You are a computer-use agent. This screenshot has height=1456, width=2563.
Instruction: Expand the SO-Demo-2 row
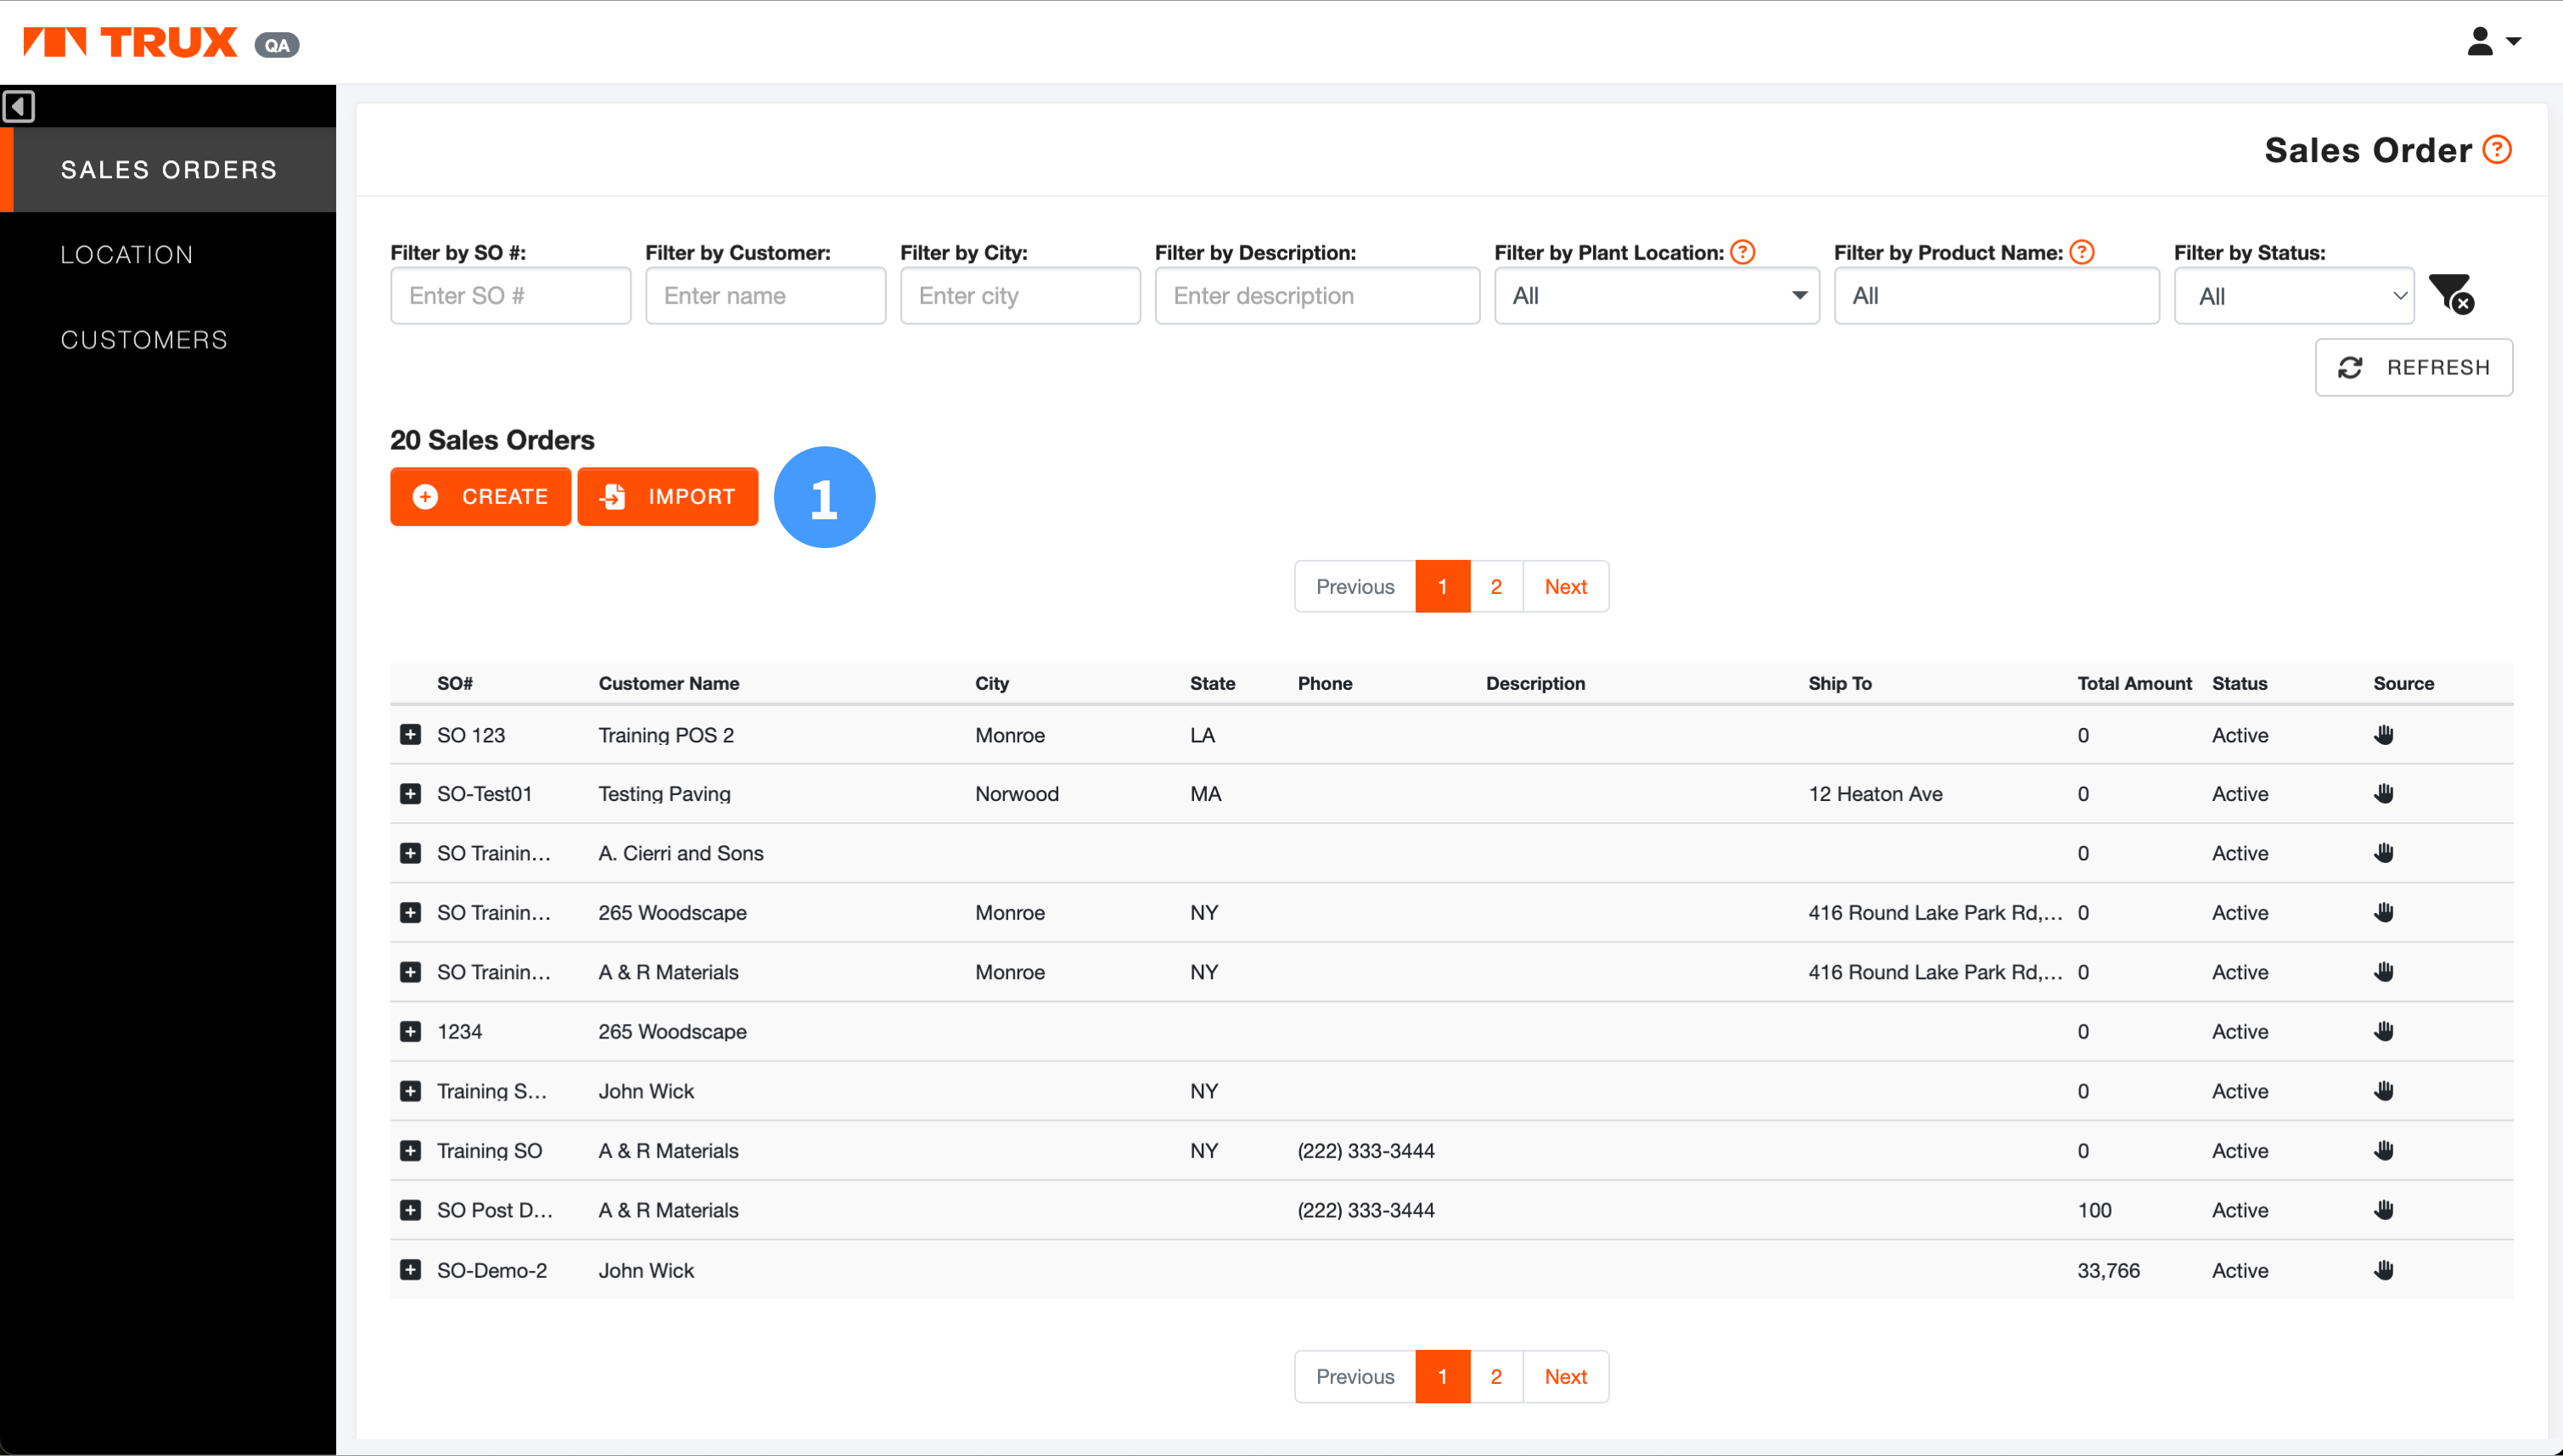coord(410,1270)
